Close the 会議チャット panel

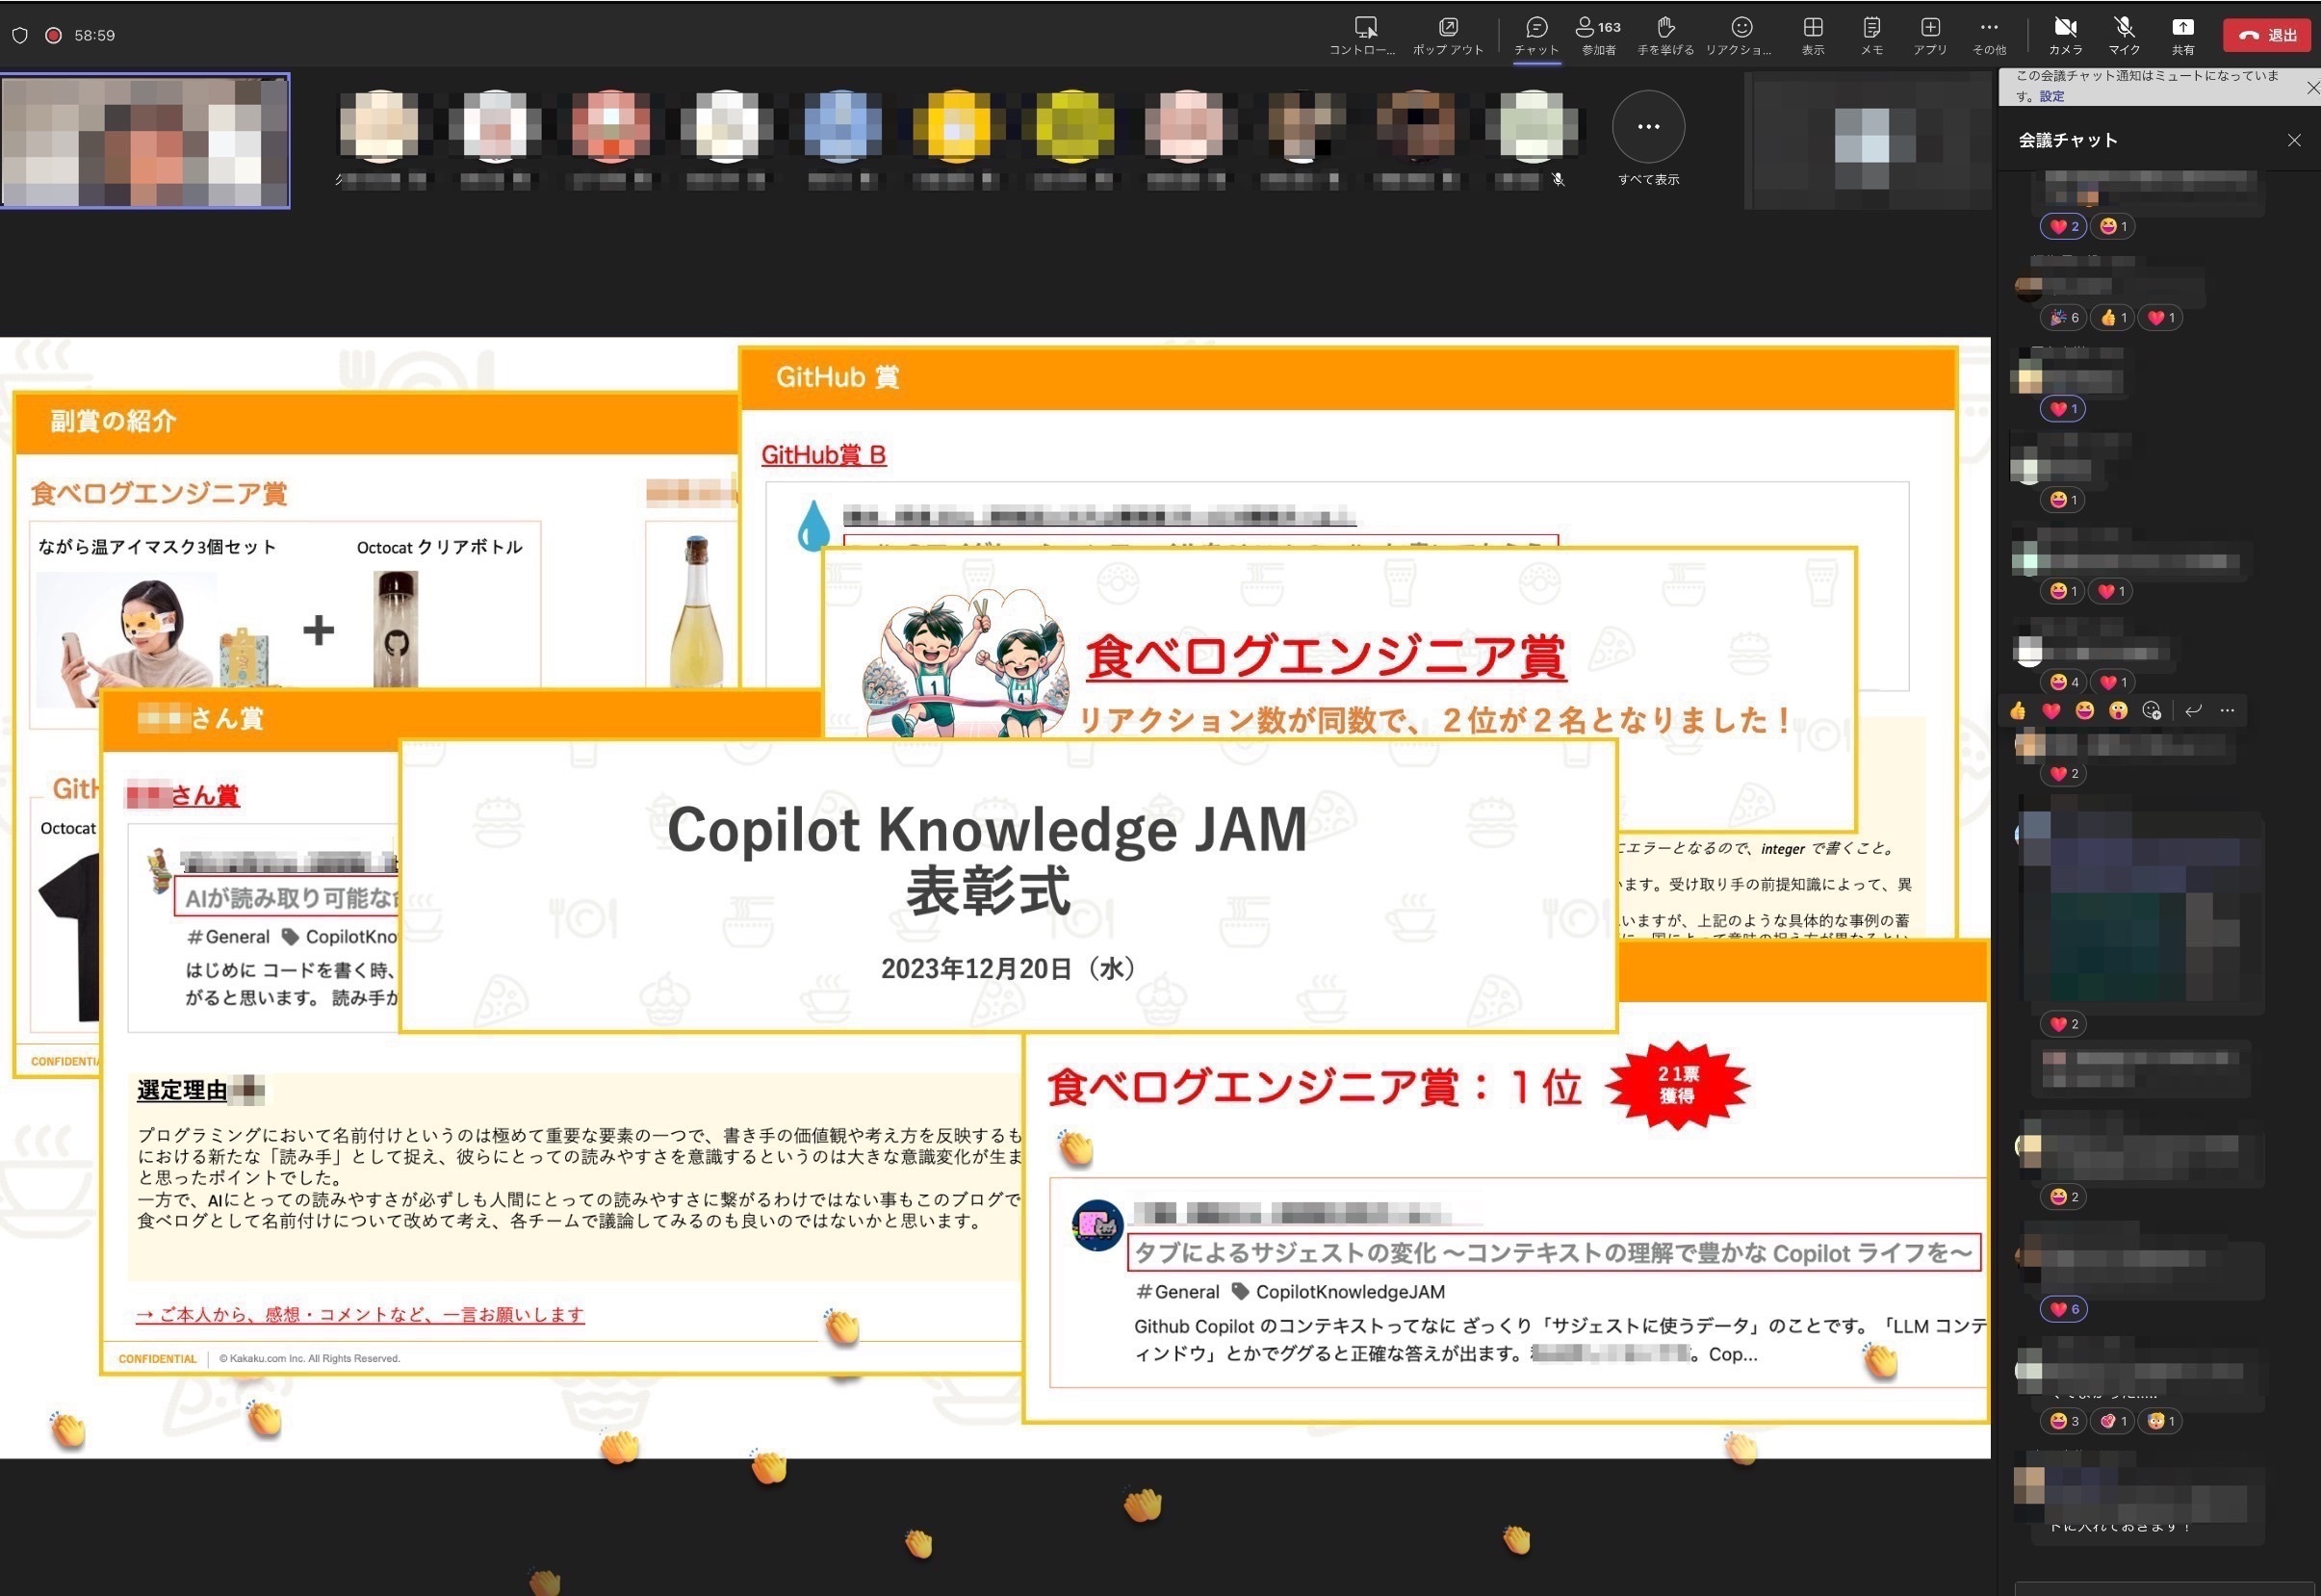point(2294,140)
